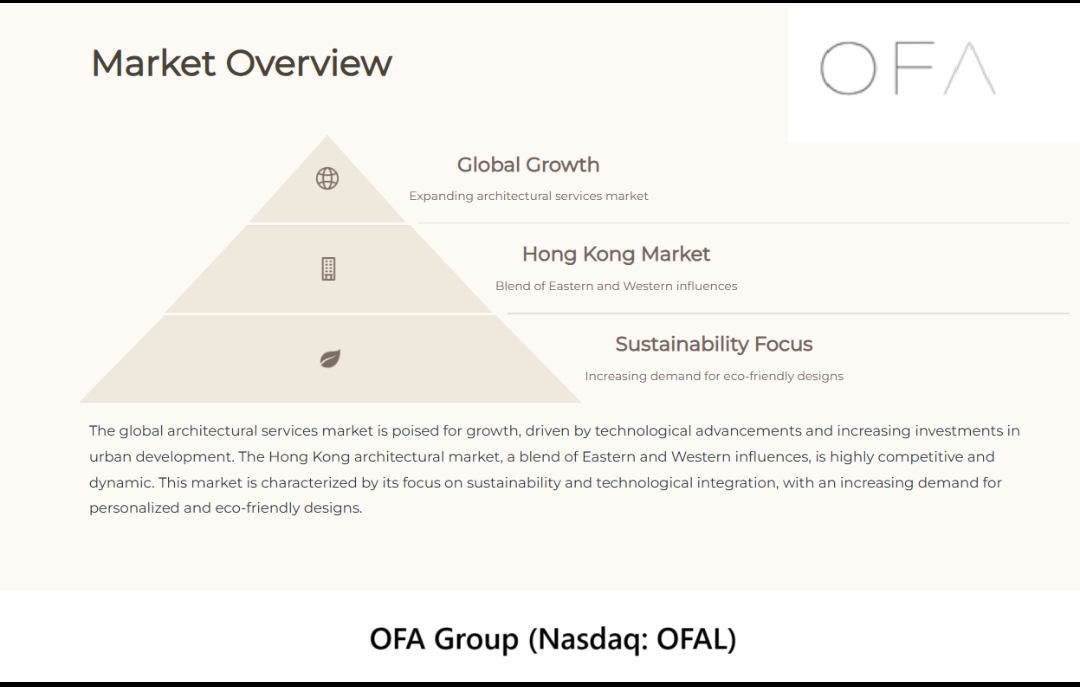Click the building icon in the middle tier
The height and width of the screenshot is (687, 1080).
click(x=328, y=269)
